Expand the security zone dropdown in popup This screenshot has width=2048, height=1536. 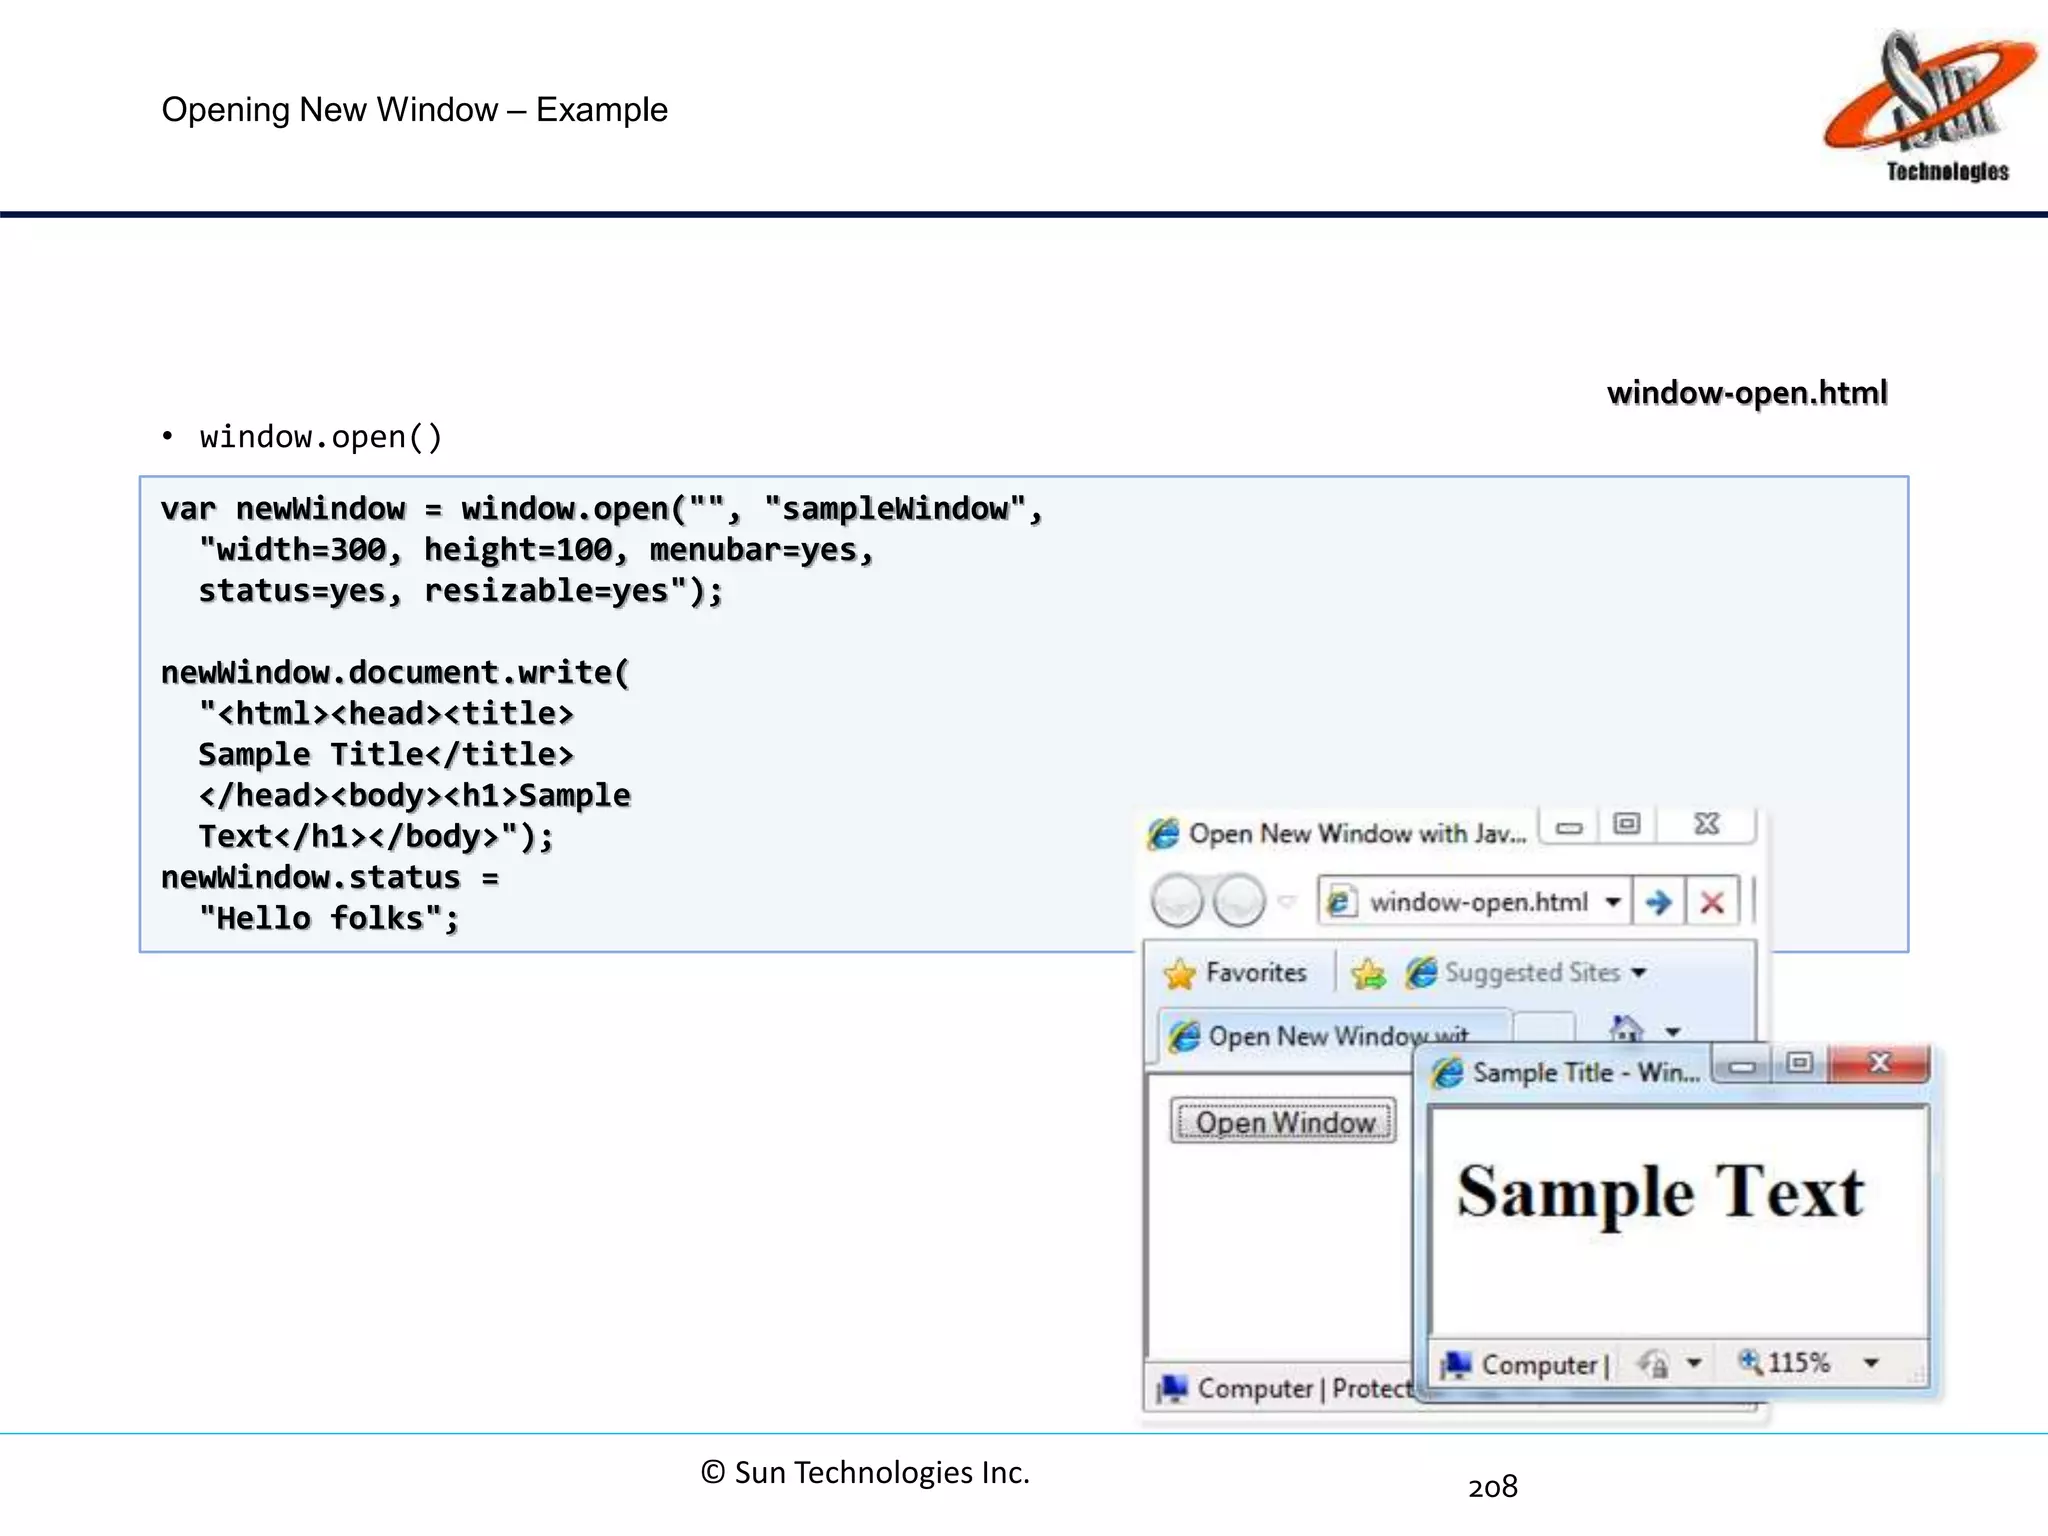pos(1694,1364)
